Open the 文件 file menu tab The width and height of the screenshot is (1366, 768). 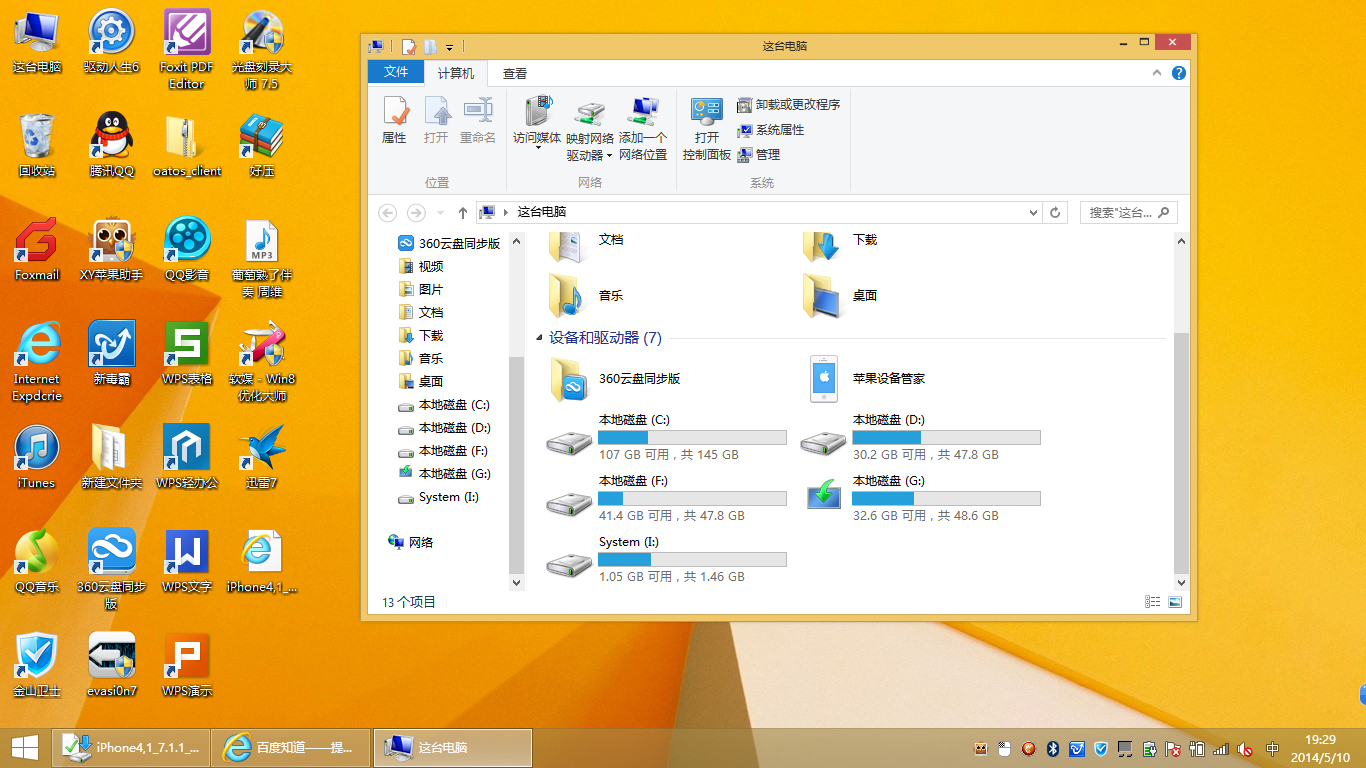point(396,73)
